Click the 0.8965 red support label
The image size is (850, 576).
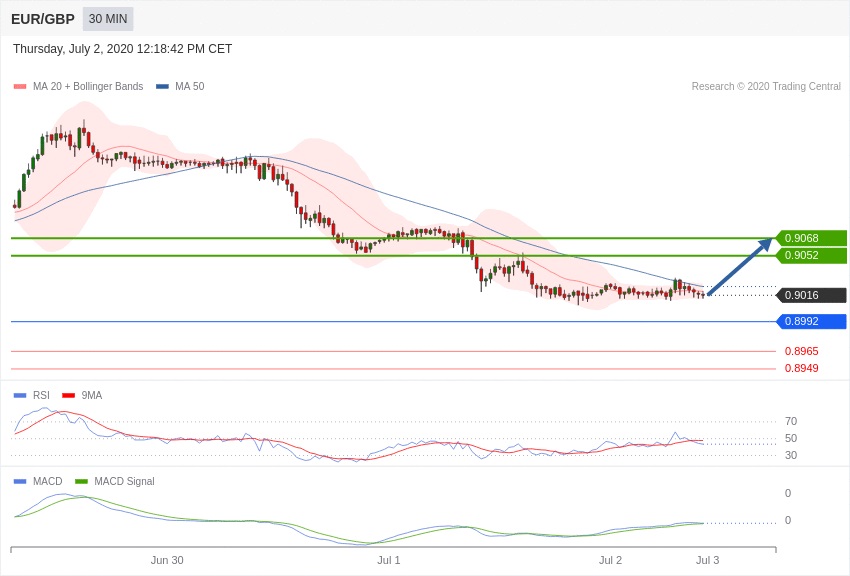[x=801, y=351]
